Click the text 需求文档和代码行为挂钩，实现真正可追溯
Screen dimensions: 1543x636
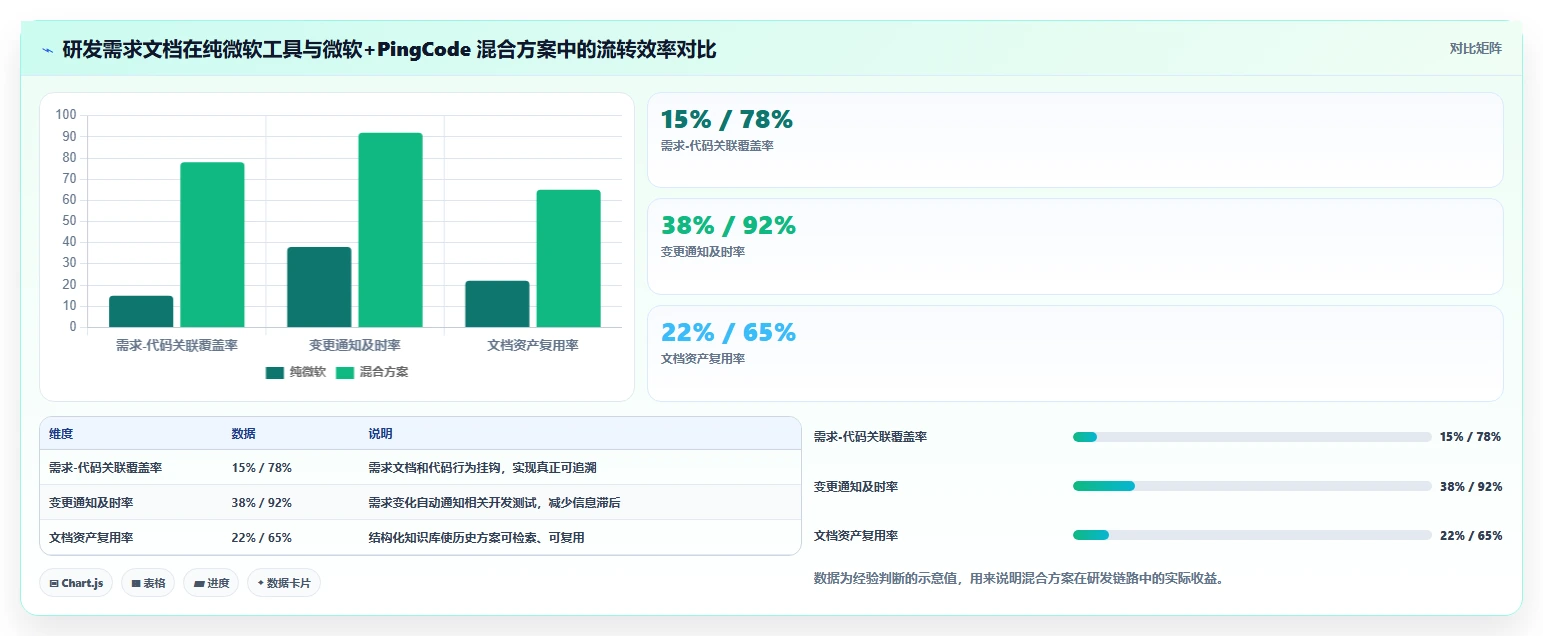[482, 468]
